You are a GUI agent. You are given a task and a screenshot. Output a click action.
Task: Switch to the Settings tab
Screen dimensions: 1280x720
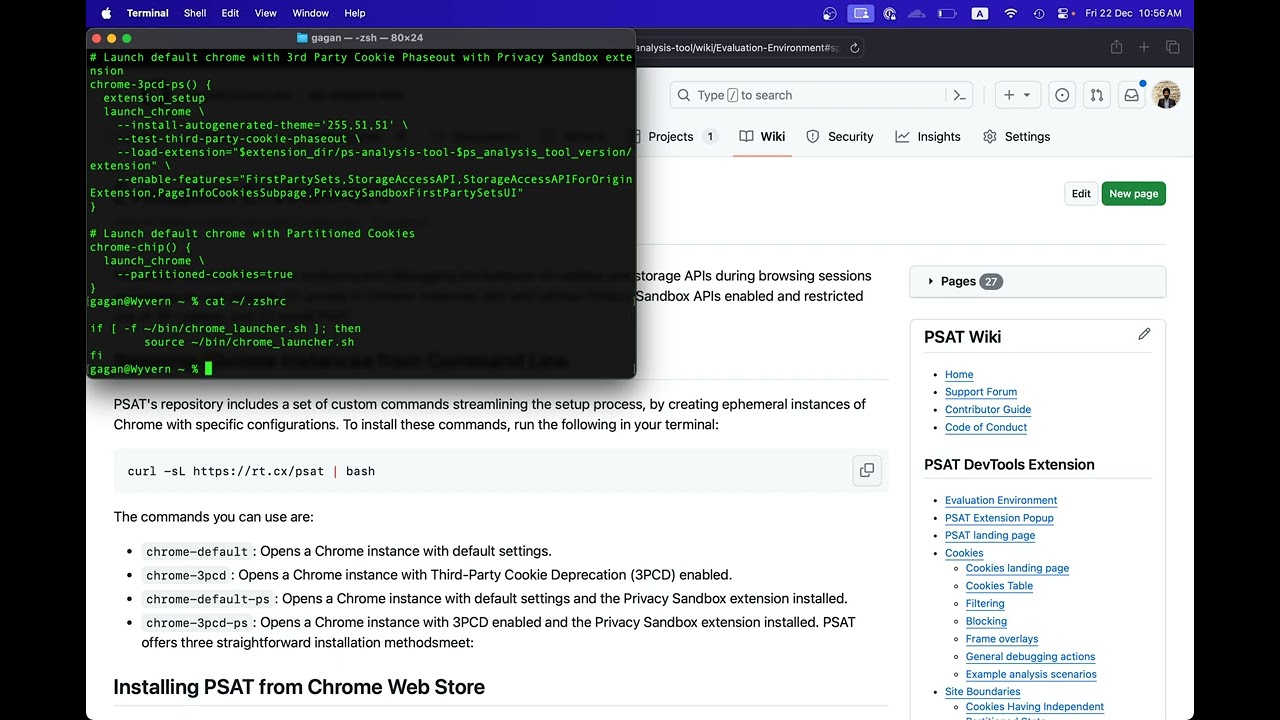[x=1018, y=137]
